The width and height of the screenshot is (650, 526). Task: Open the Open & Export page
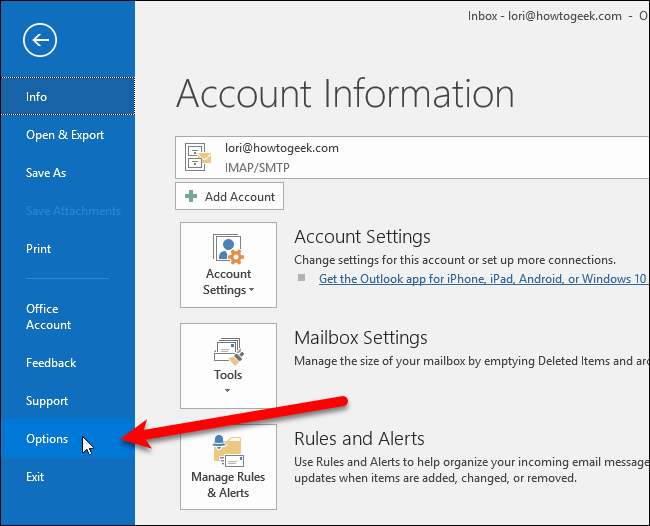click(x=65, y=135)
